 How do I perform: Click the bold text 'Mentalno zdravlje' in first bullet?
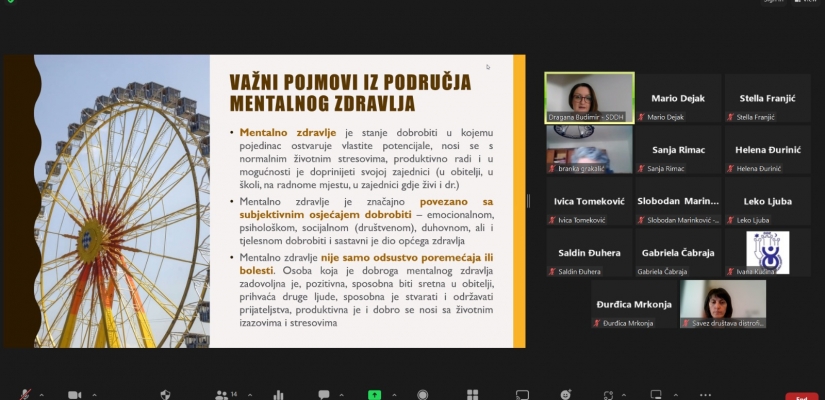[x=288, y=133]
